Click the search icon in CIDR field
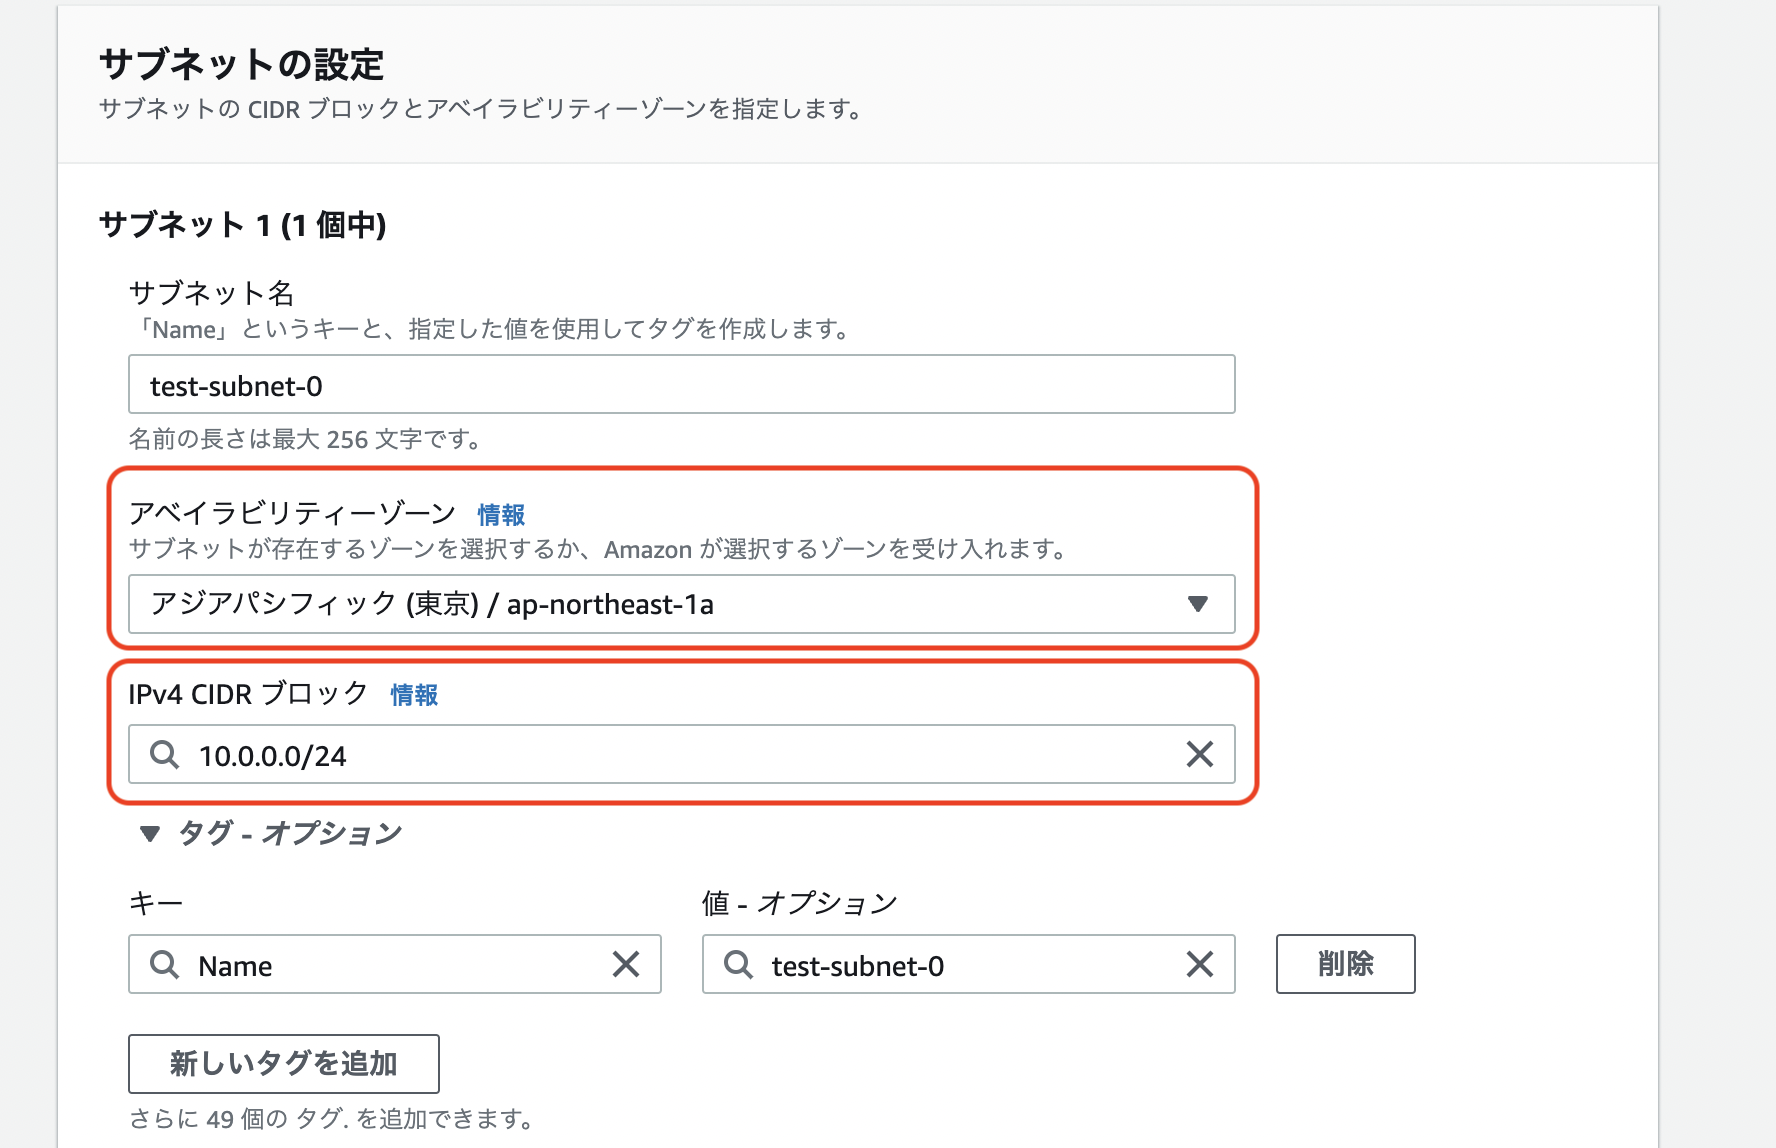Image resolution: width=1776 pixels, height=1148 pixels. (163, 755)
